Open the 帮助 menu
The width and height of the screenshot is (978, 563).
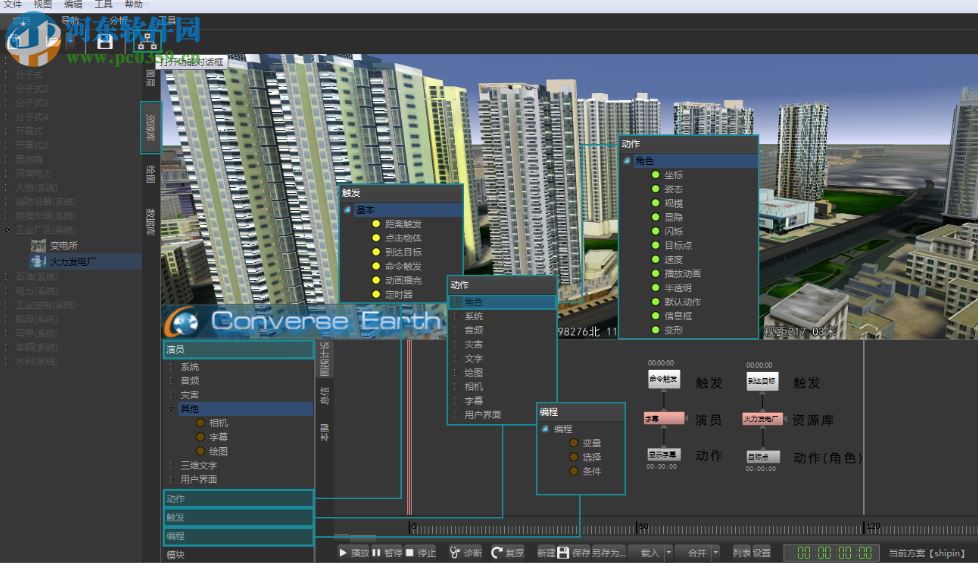(x=134, y=5)
